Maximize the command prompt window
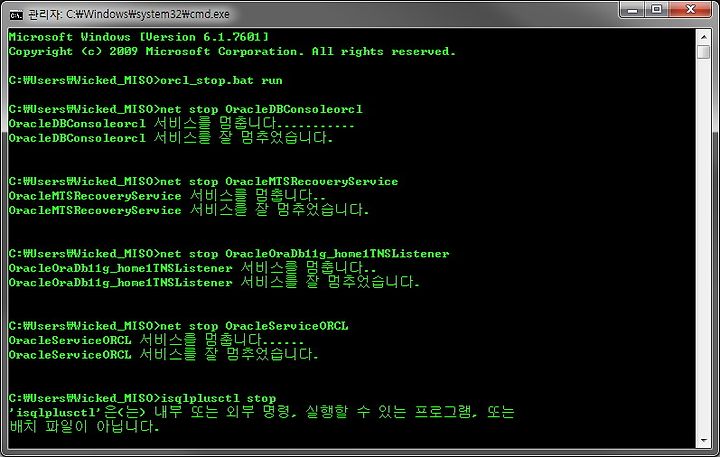Viewport: 720px width, 457px height. pos(657,9)
